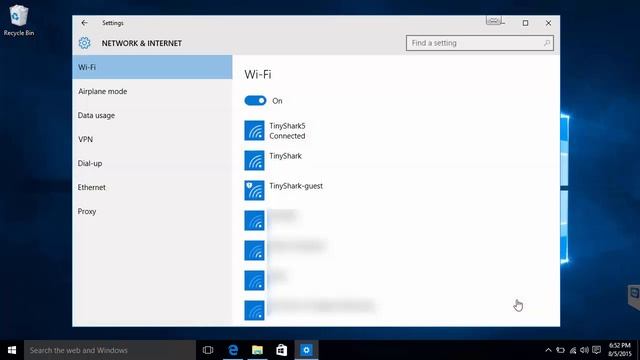Show hidden system tray icons
The width and height of the screenshot is (640, 360).
(x=548, y=350)
